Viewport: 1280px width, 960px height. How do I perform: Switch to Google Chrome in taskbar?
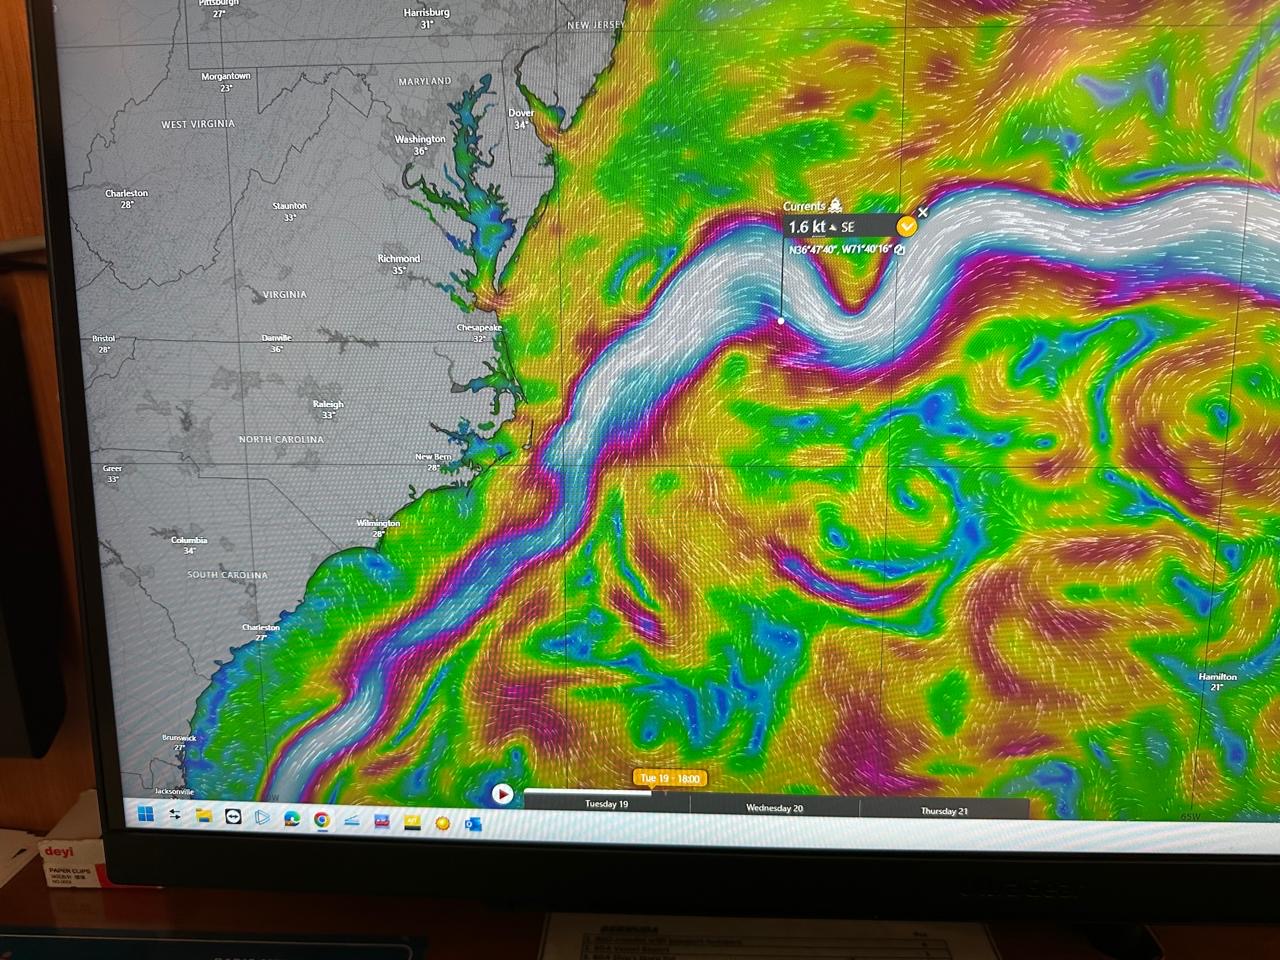point(322,819)
